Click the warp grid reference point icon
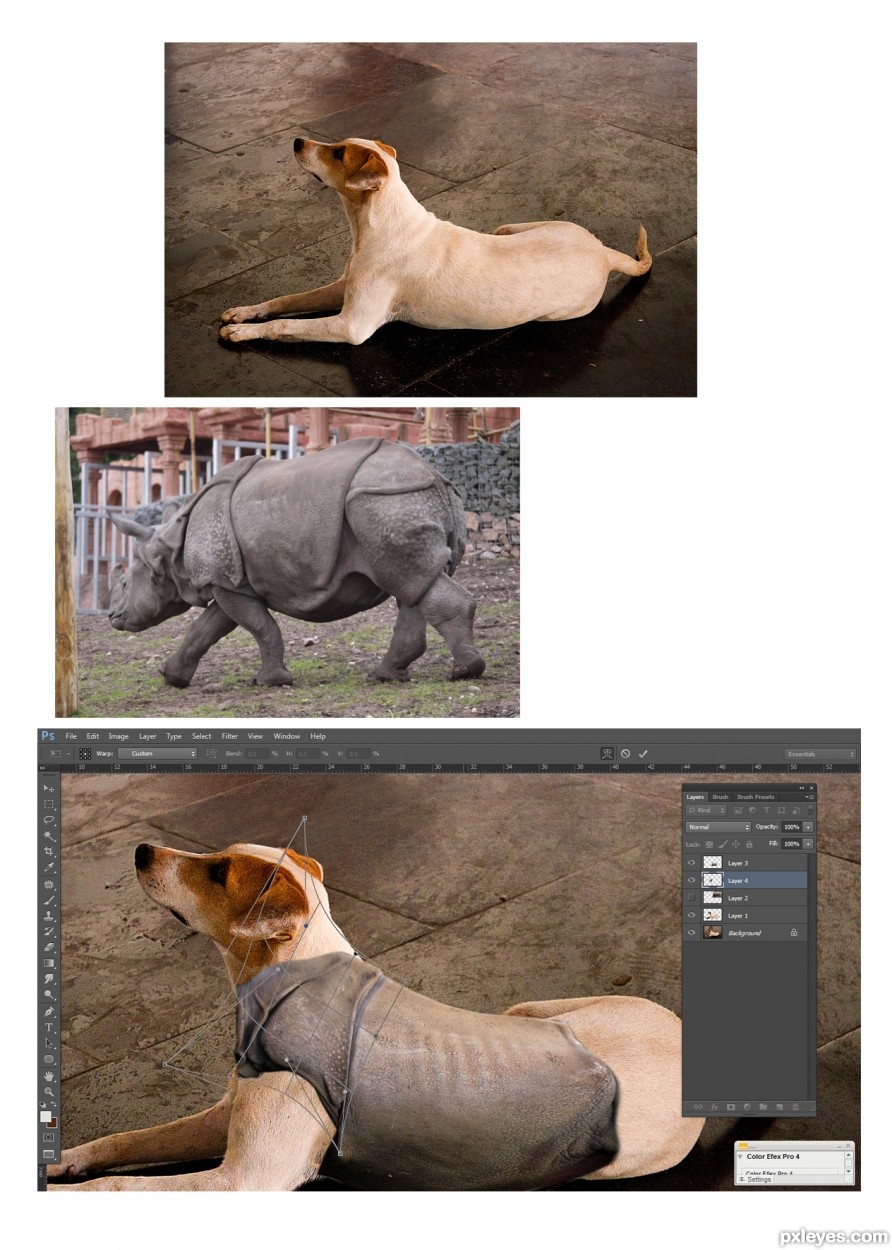The image size is (892, 1250). pyautogui.click(x=86, y=753)
